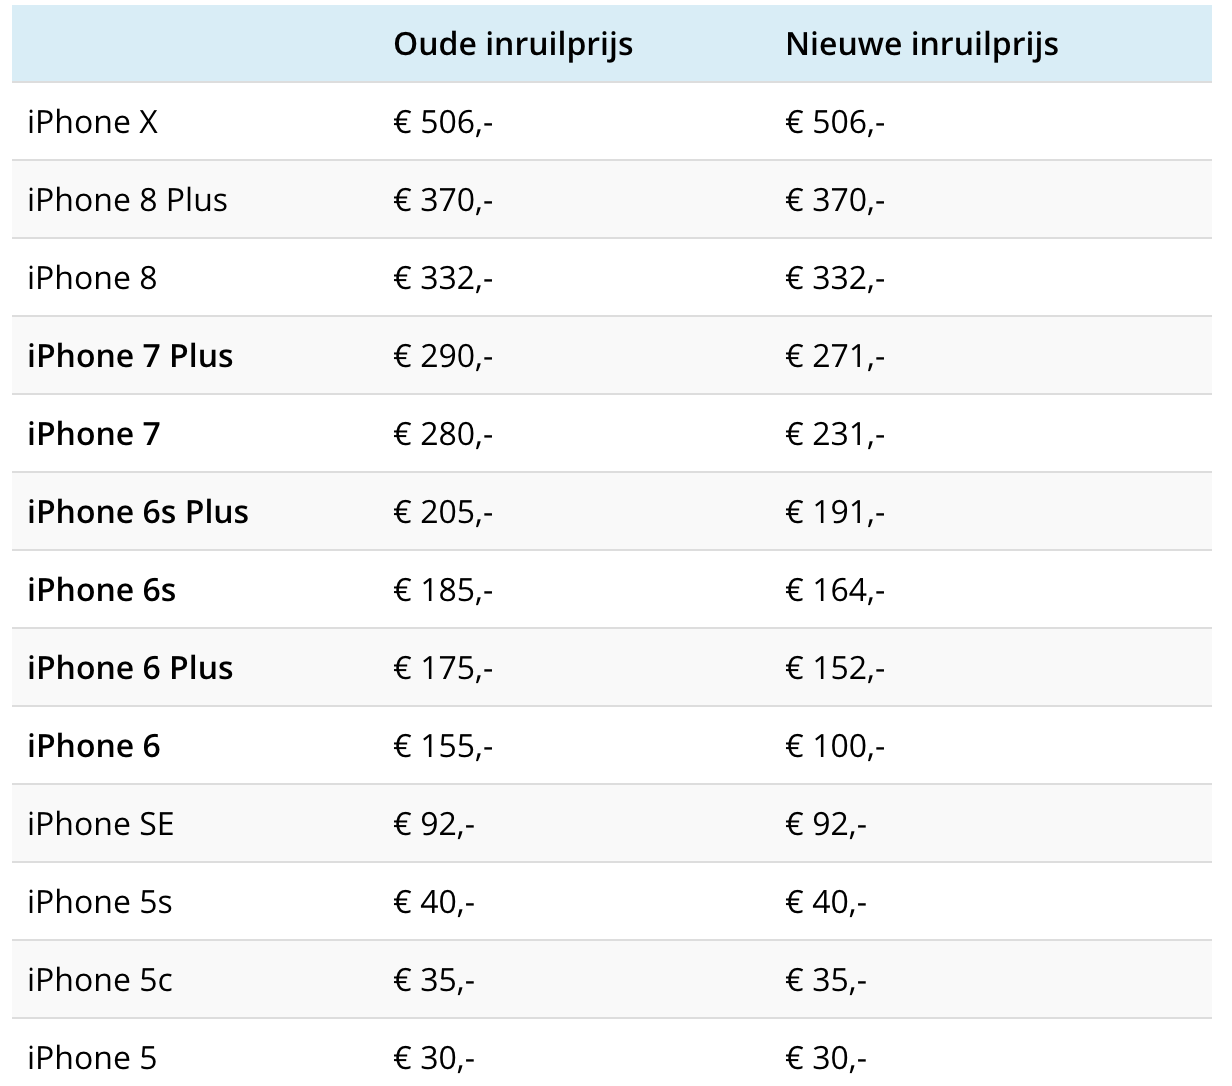Click the old € 290,- price
This screenshot has height=1086, width=1232.
pos(443,356)
